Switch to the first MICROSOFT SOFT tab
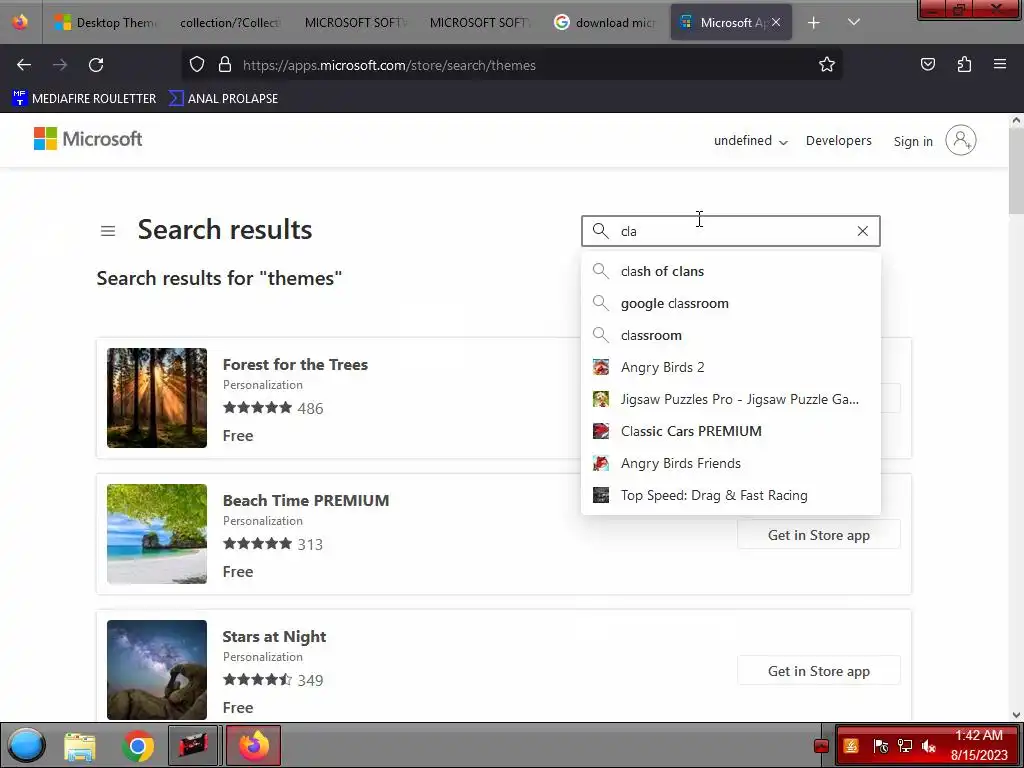Viewport: 1024px width, 768px height. click(x=355, y=23)
